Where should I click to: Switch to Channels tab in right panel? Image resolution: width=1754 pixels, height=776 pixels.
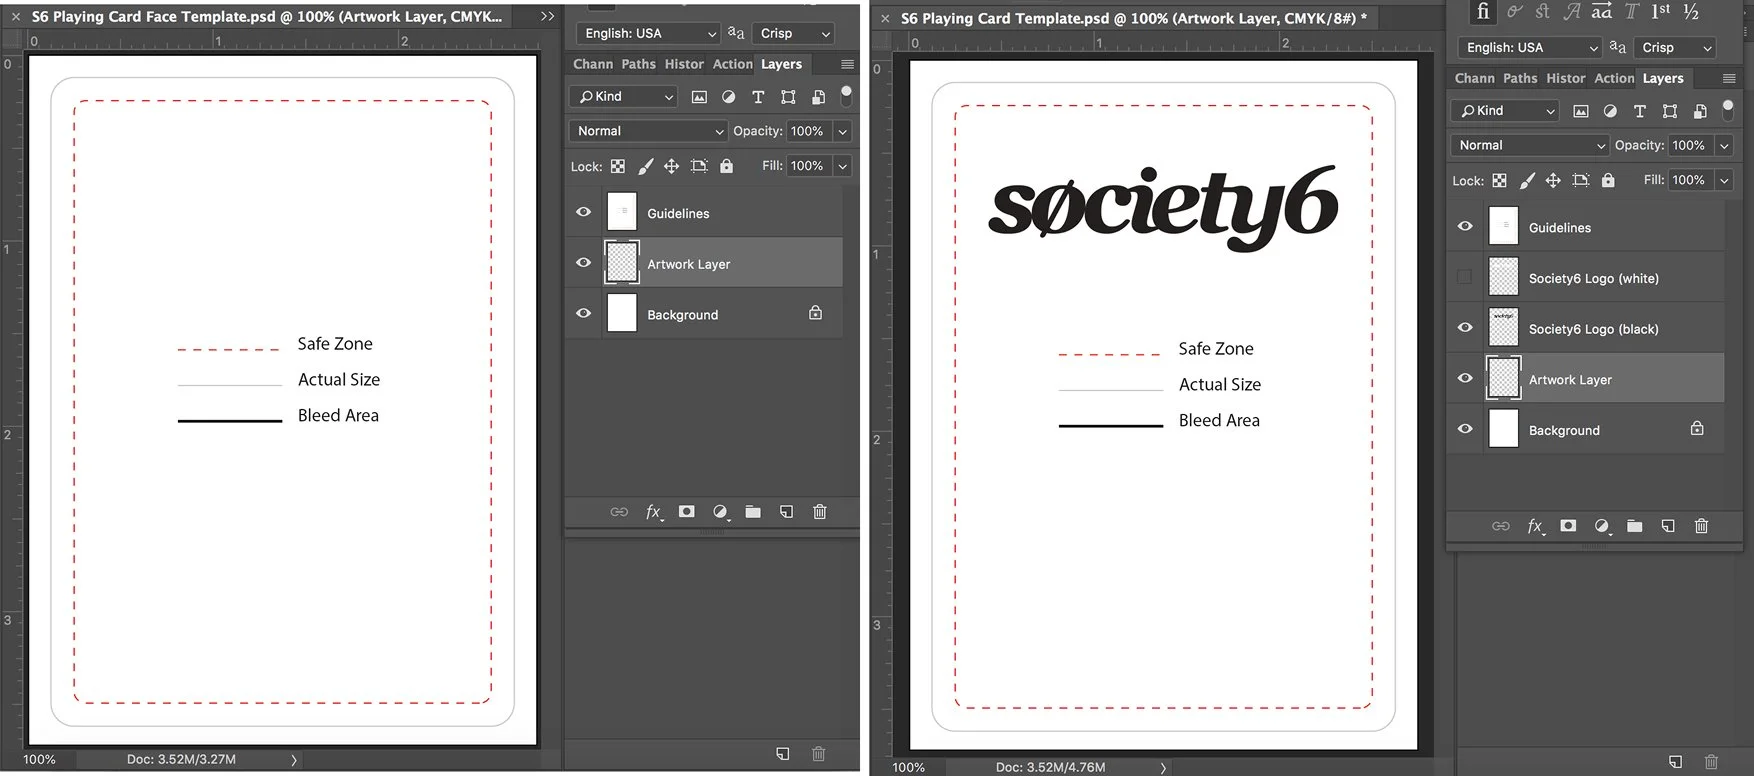[1474, 78]
